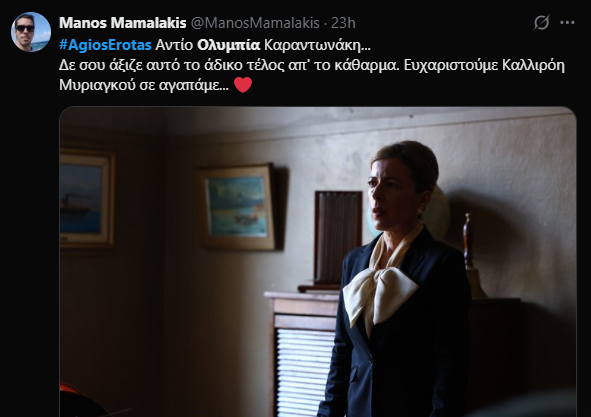Click the ship painting at photo's left edge
Image resolution: width=591 pixels, height=417 pixels.
[x=87, y=199]
